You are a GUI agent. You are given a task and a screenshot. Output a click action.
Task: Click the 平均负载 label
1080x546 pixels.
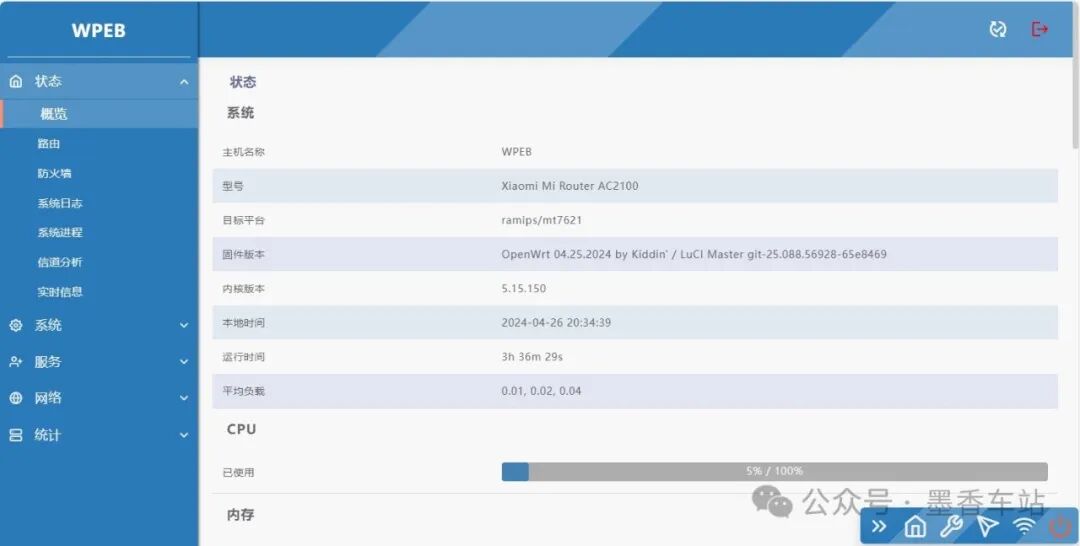[243, 391]
